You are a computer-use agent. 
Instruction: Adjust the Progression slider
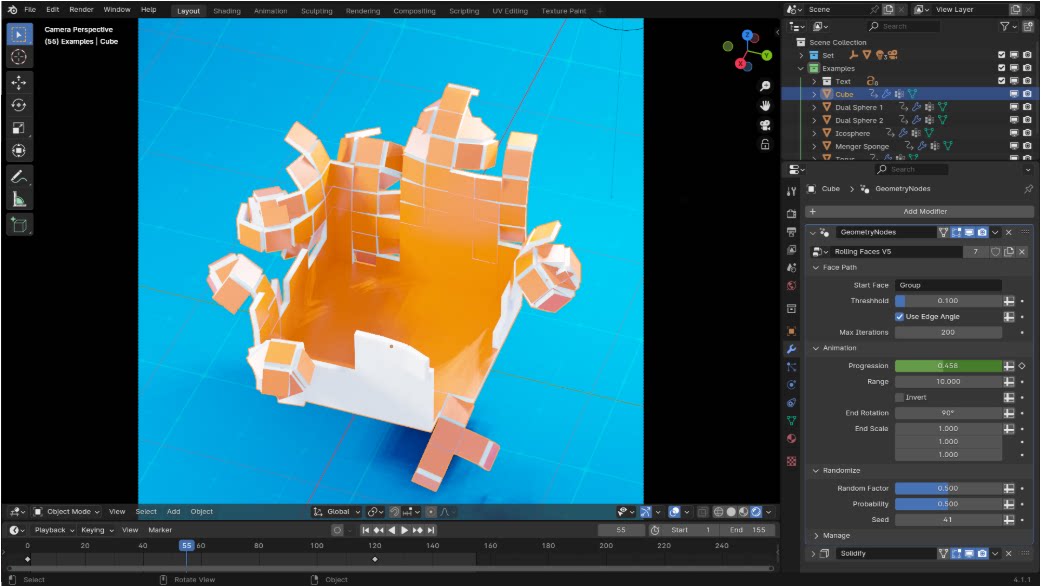click(x=948, y=366)
